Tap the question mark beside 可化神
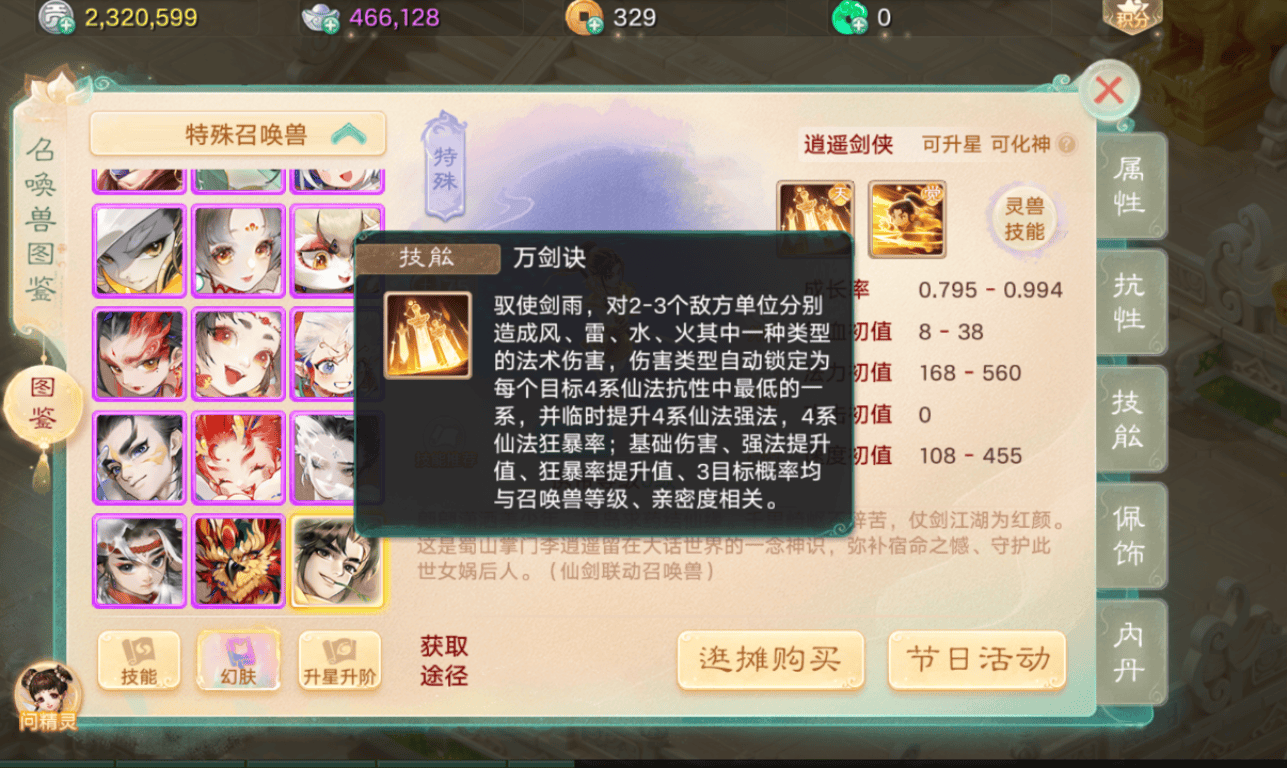1287x768 pixels. [x=1066, y=145]
